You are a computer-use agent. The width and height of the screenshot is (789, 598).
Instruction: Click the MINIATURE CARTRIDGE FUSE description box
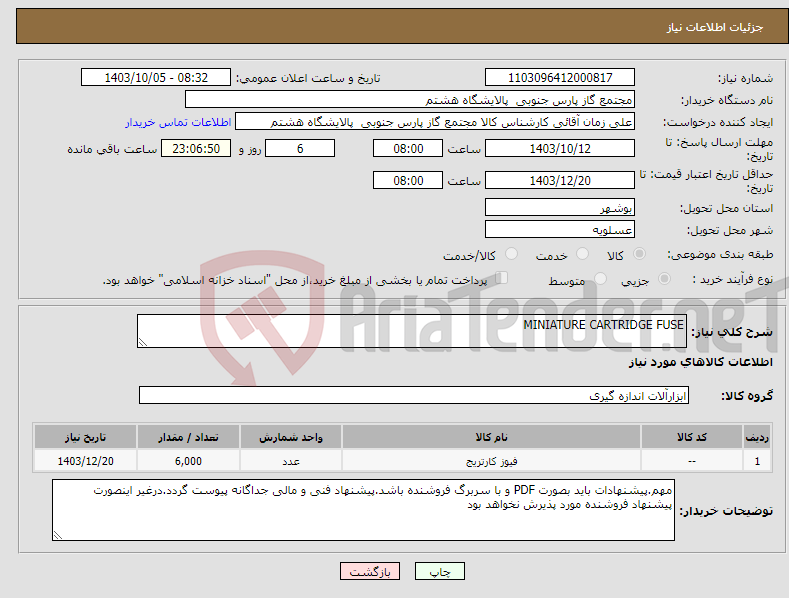[x=412, y=331]
